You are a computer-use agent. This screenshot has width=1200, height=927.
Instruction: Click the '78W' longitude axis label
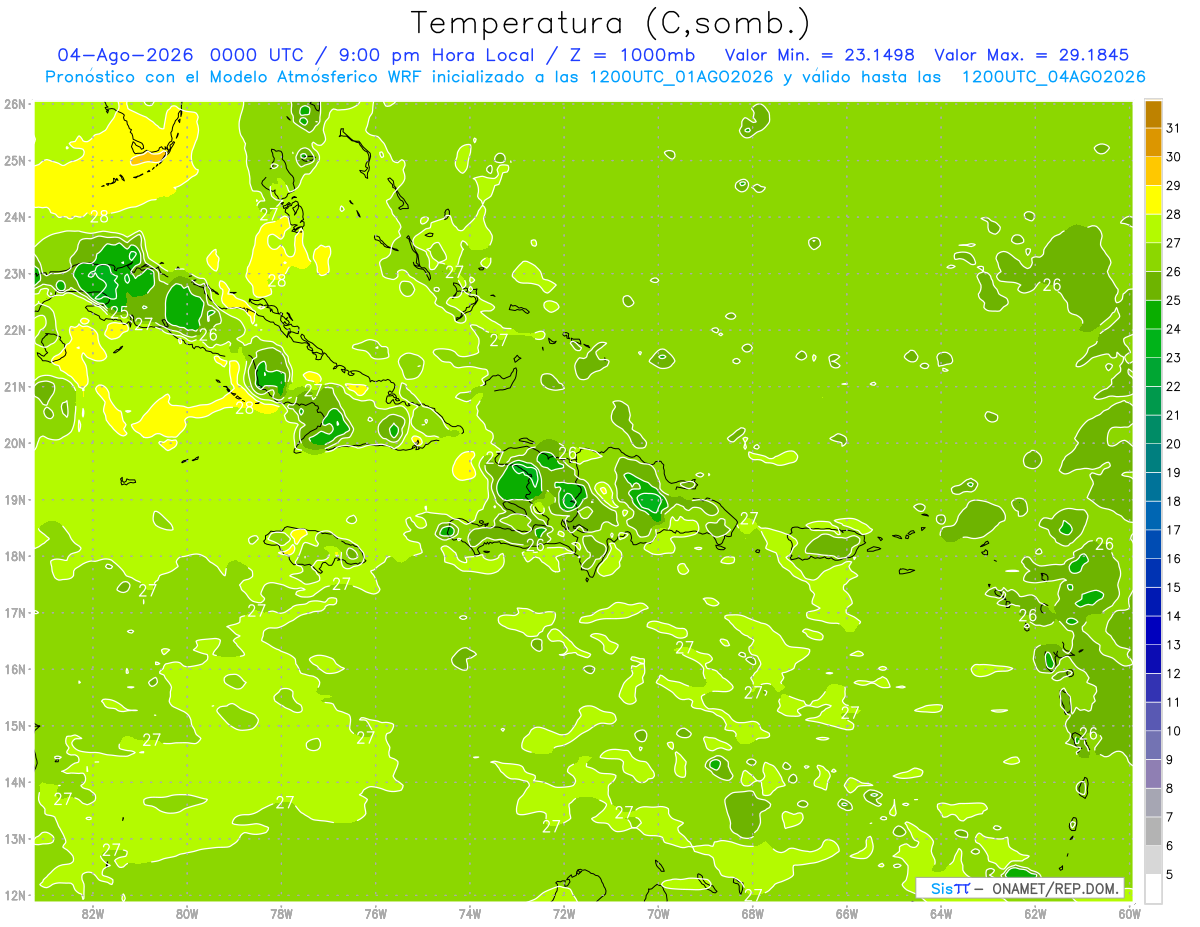click(281, 913)
